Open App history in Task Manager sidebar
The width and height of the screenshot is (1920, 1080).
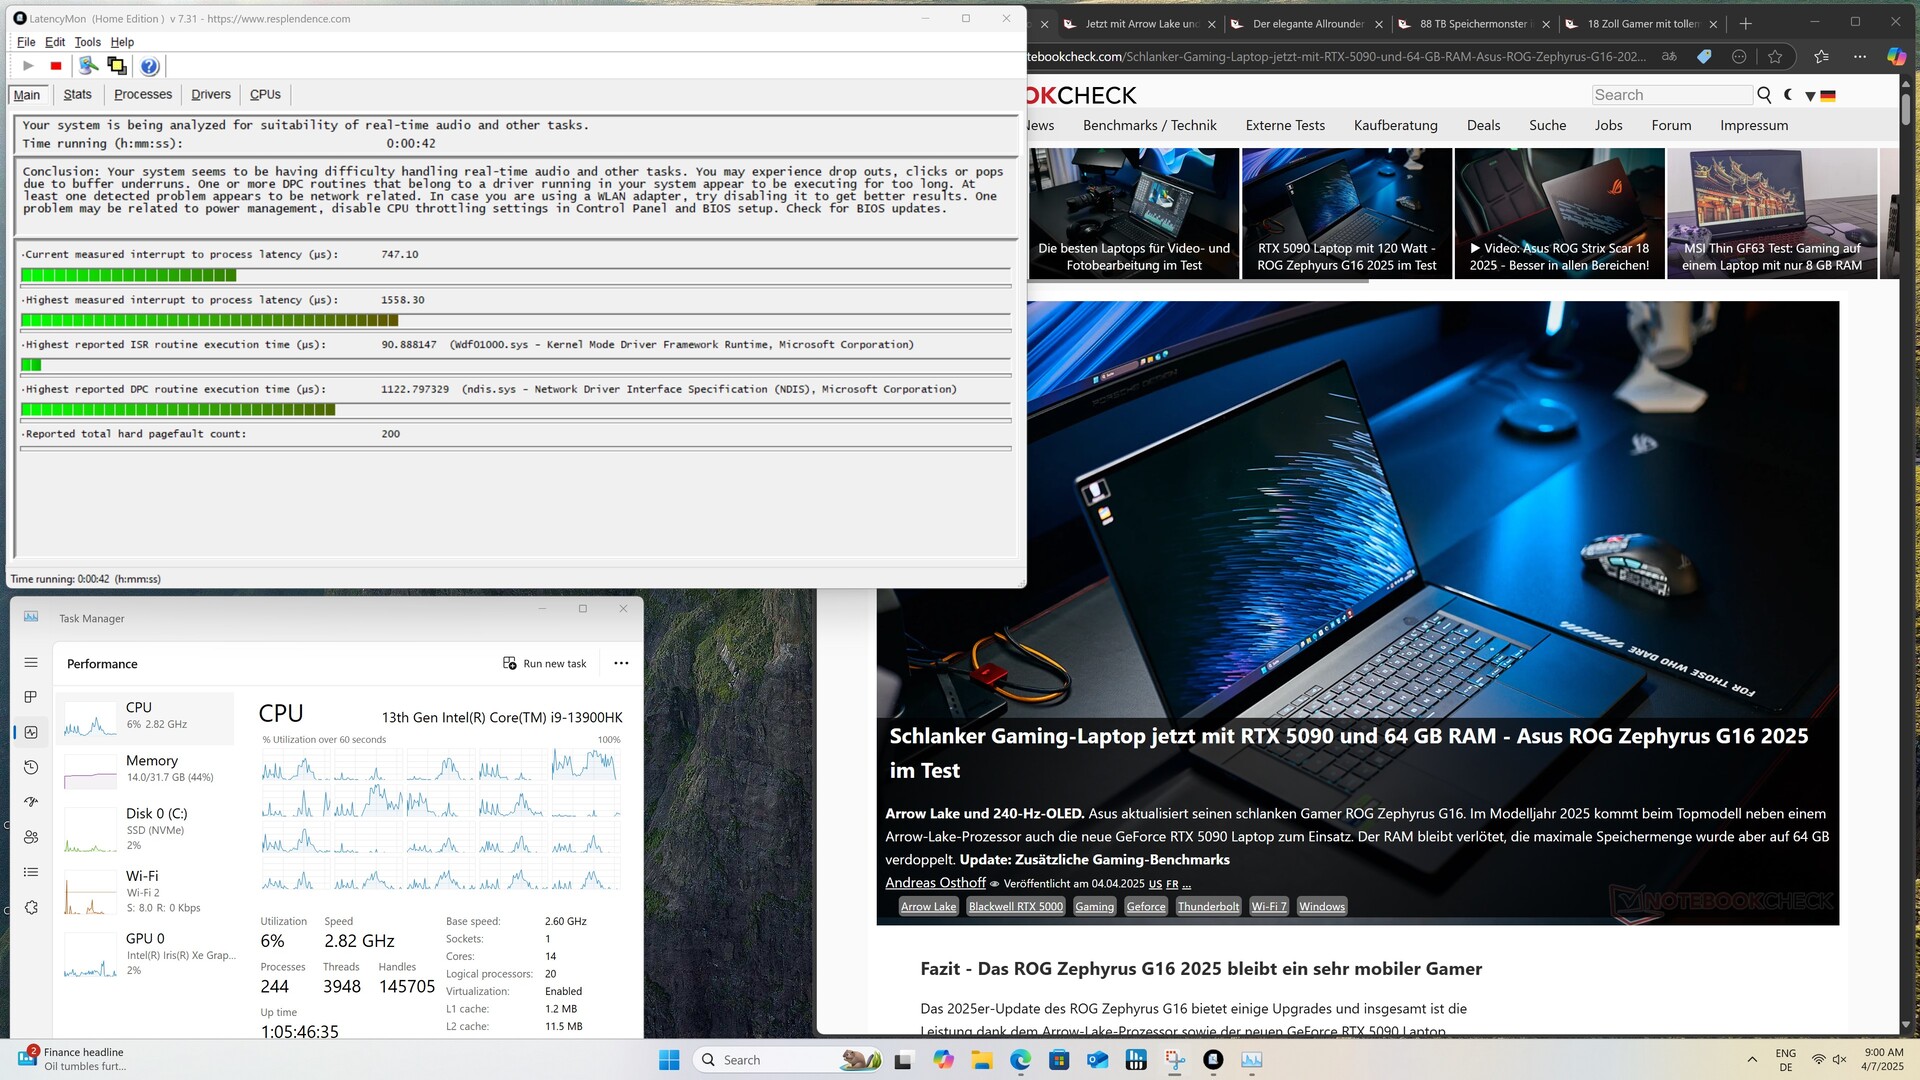(x=31, y=767)
